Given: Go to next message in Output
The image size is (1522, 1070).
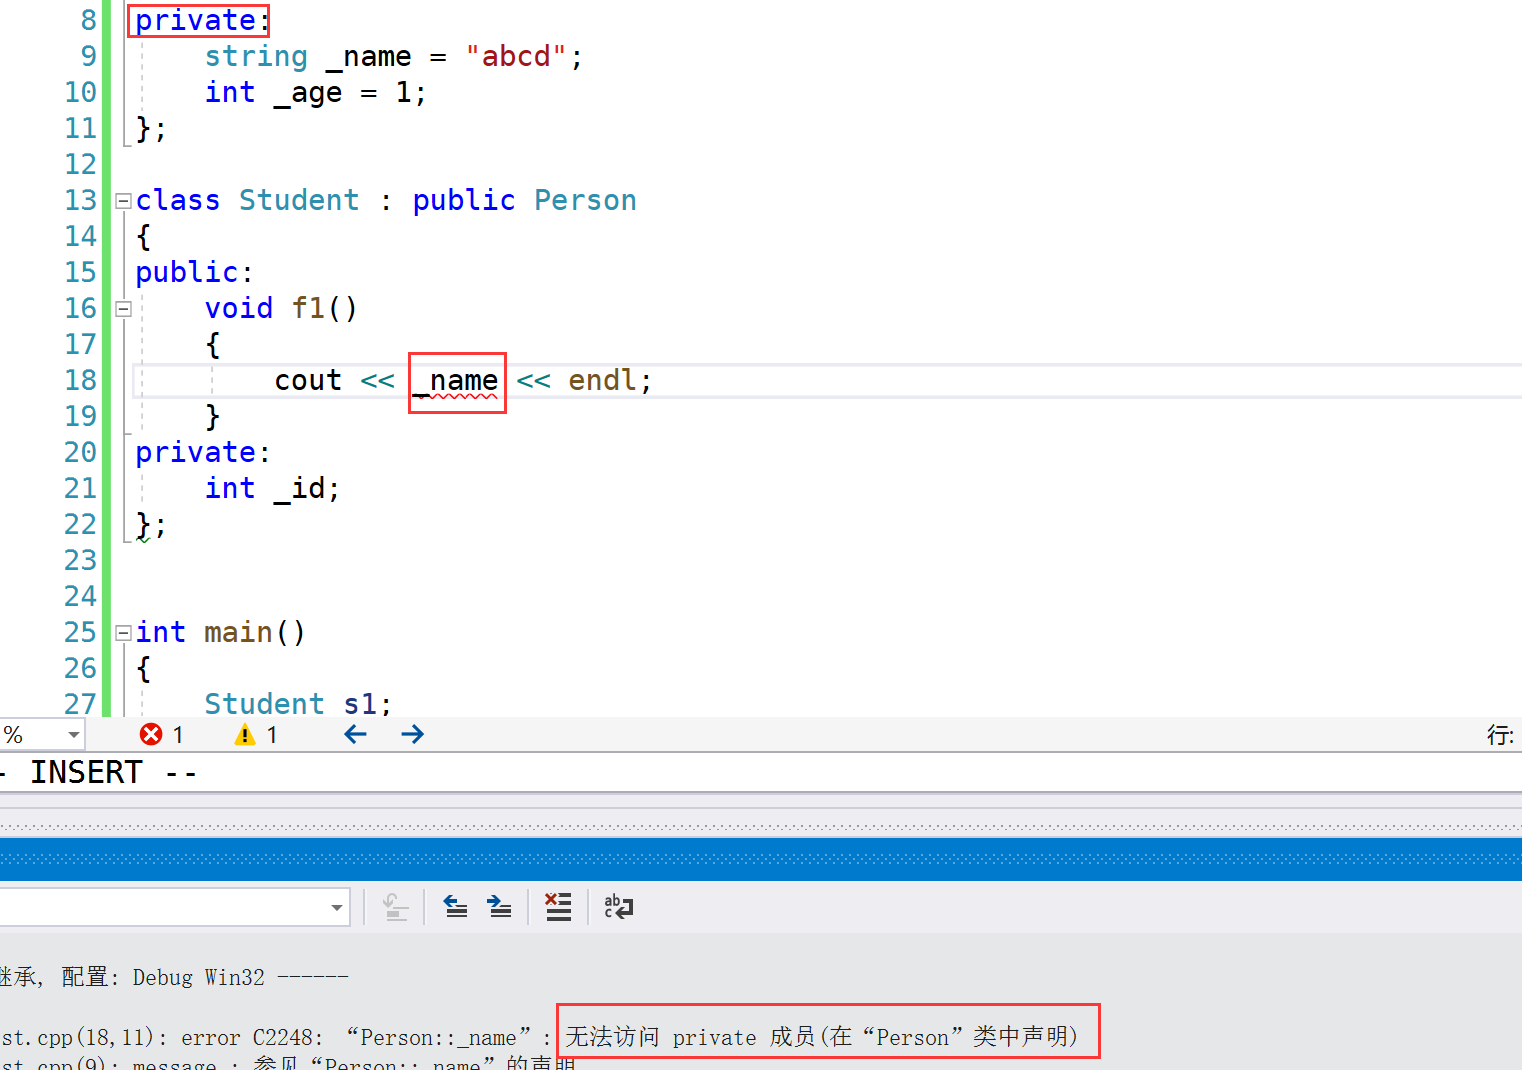Looking at the screenshot, I should click(499, 907).
